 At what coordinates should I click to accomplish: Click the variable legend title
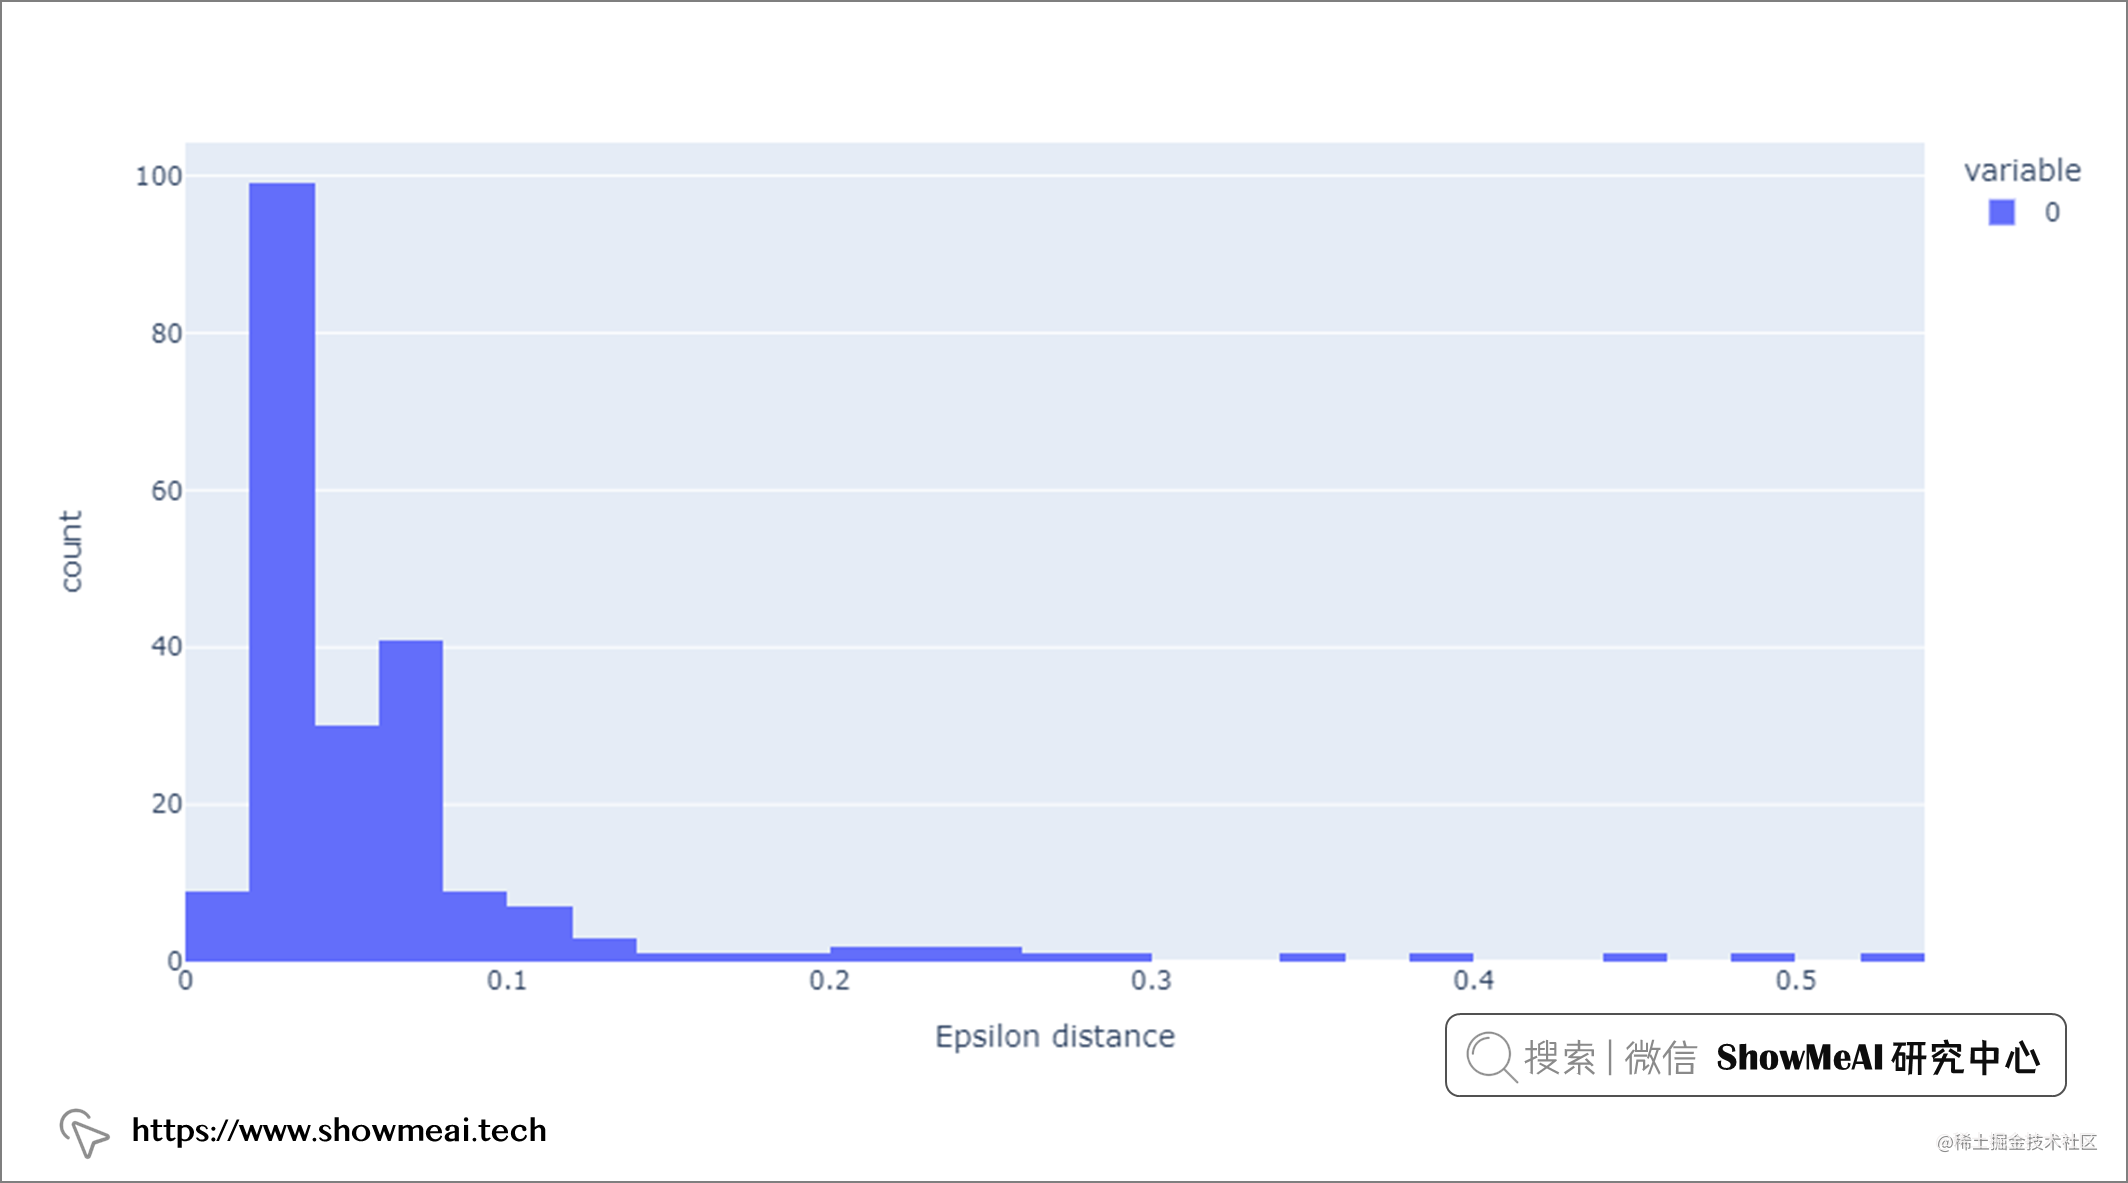point(2022,171)
